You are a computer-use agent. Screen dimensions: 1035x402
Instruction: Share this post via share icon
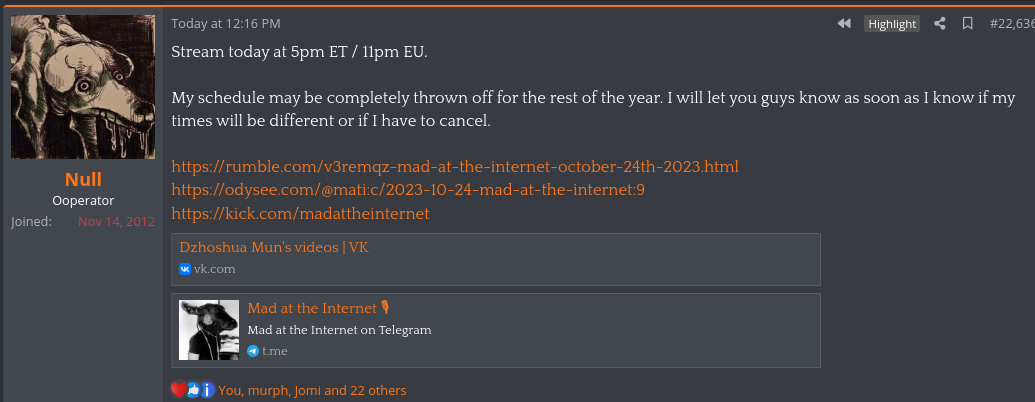[939, 24]
